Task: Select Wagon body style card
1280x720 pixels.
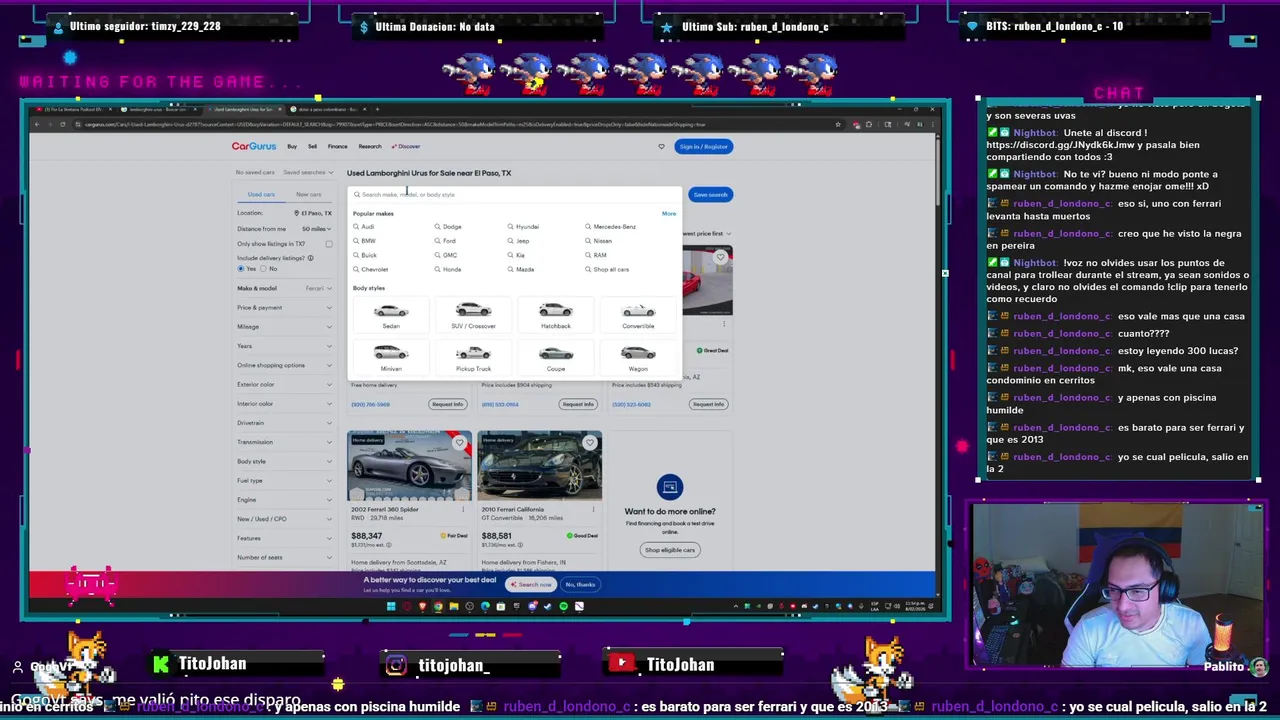Action: click(x=638, y=358)
